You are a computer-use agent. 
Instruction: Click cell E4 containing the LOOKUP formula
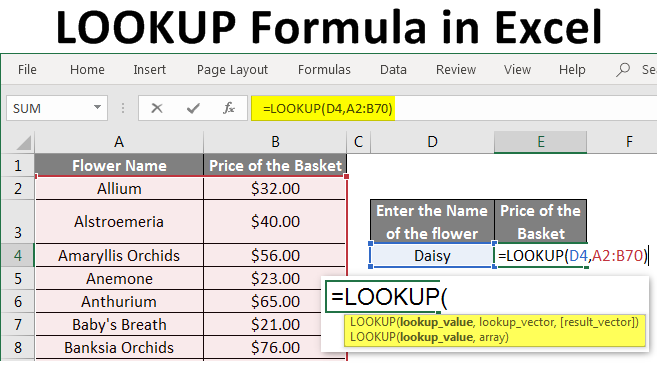[x=541, y=255]
